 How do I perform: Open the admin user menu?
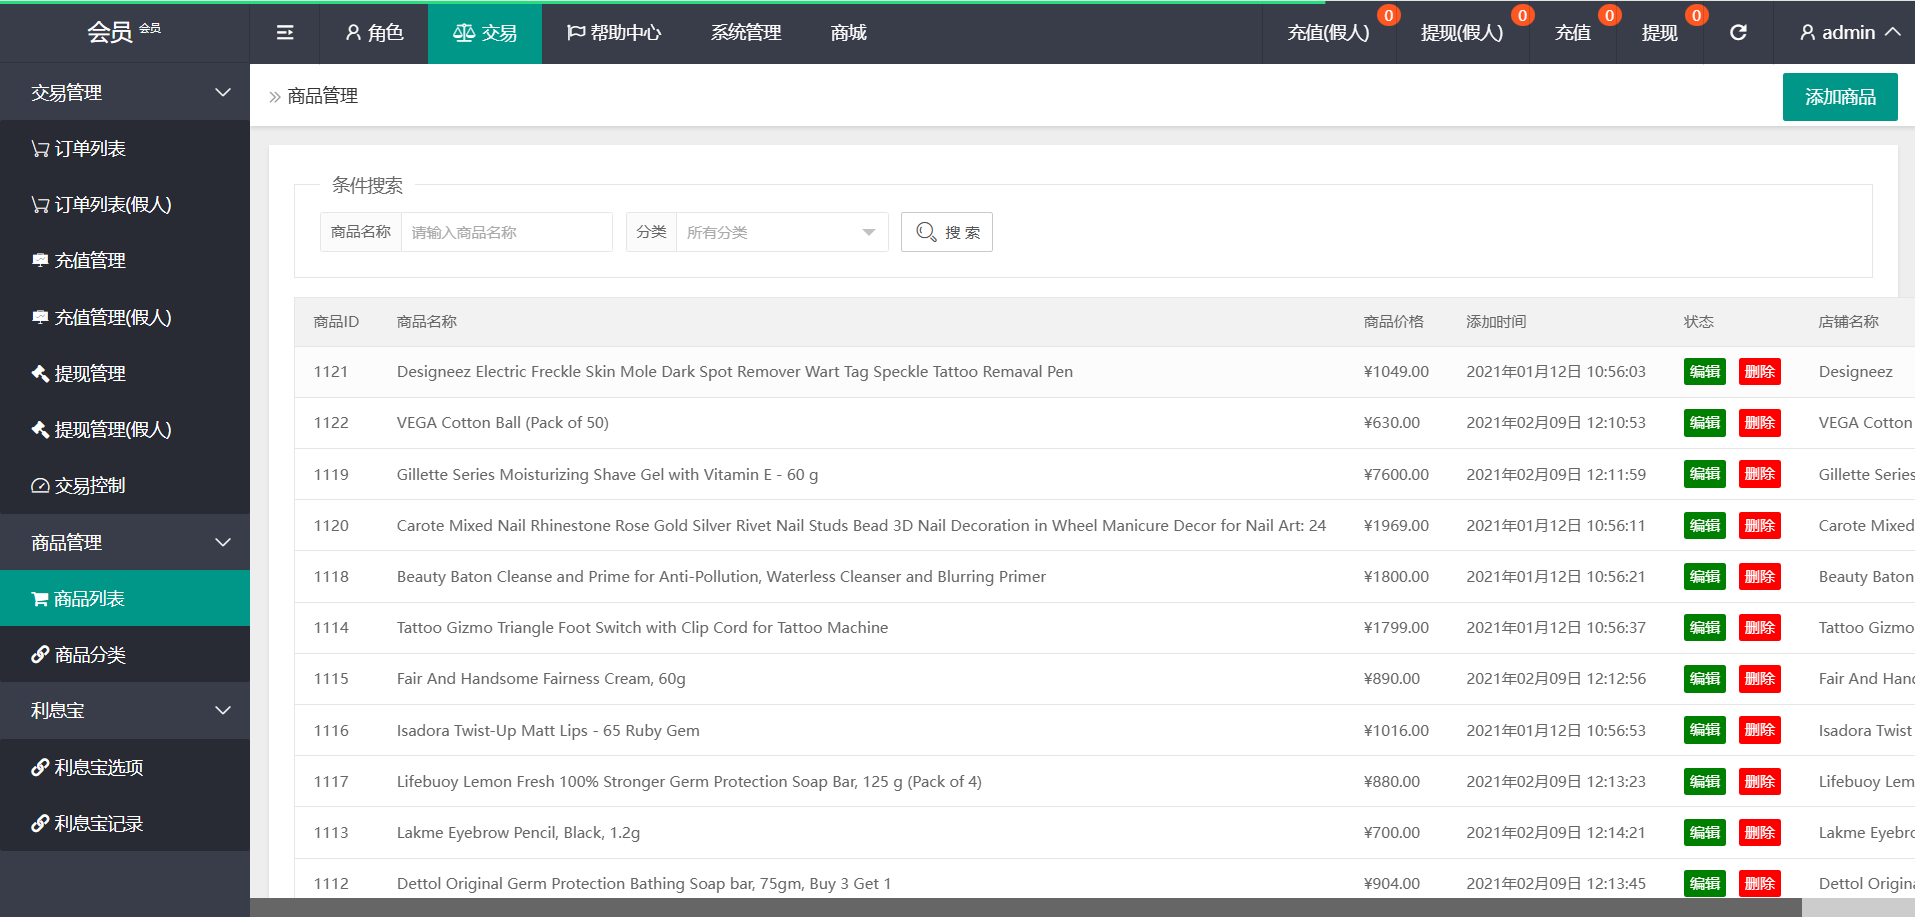tap(1849, 33)
